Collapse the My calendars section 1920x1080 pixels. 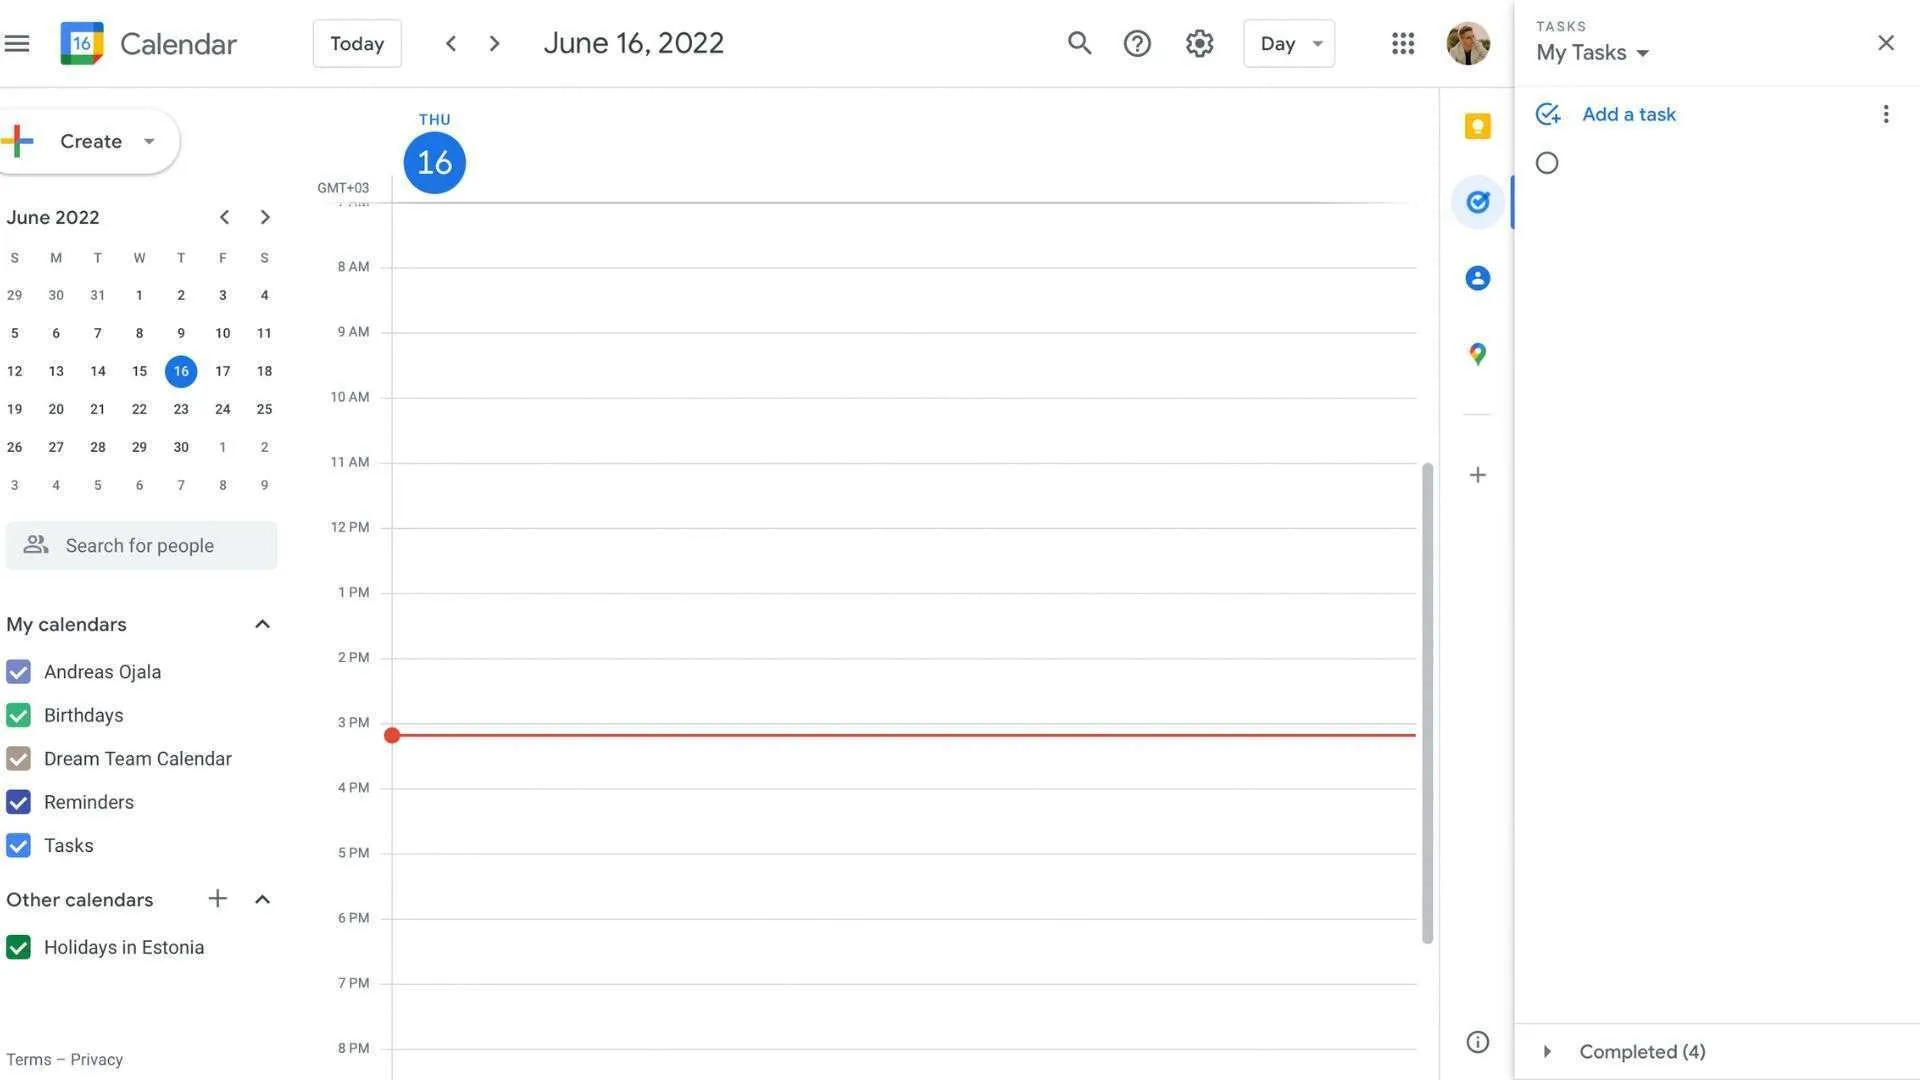(x=262, y=624)
